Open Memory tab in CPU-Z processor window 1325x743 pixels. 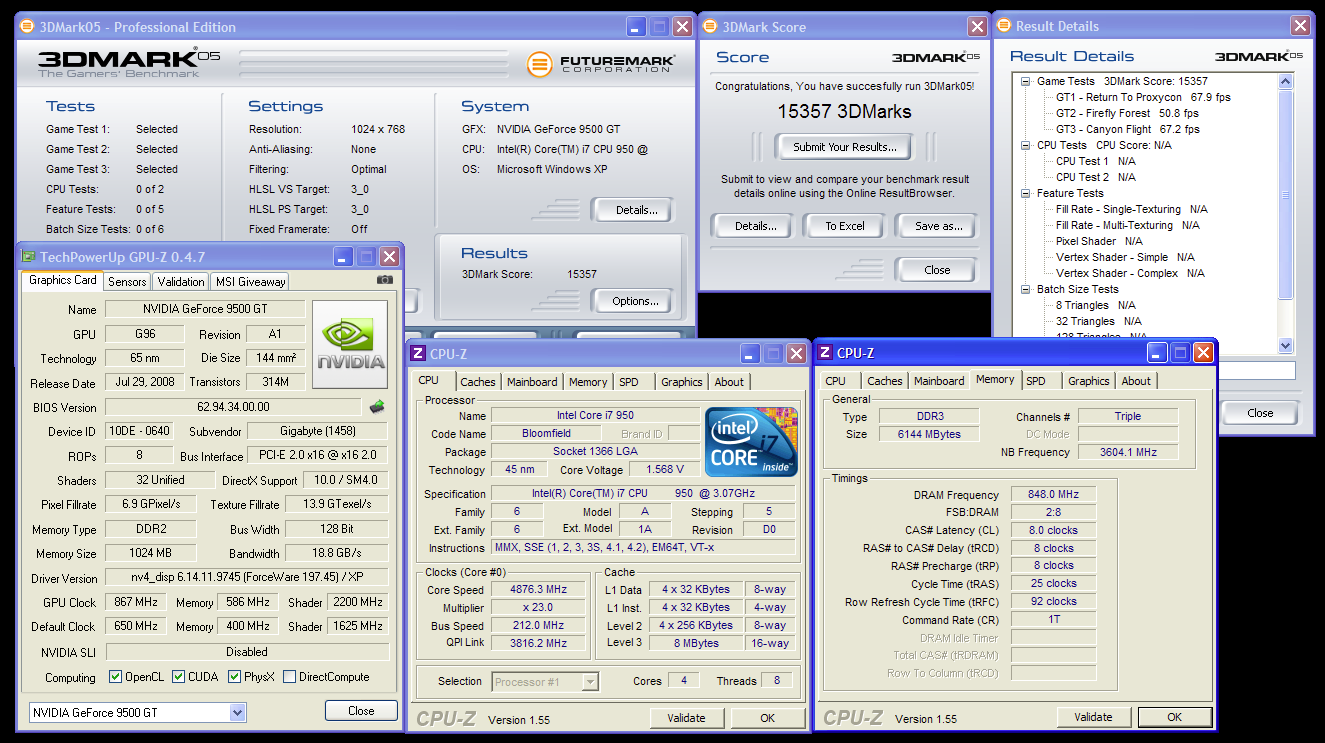click(588, 382)
